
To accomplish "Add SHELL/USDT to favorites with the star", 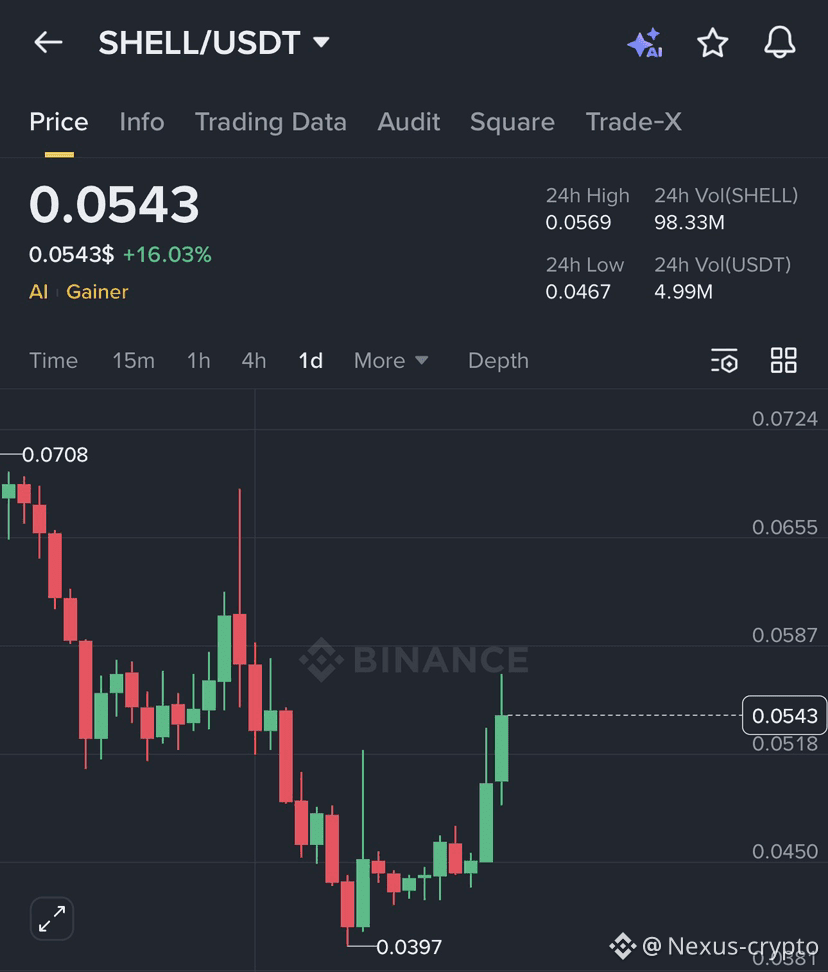I will click(712, 43).
